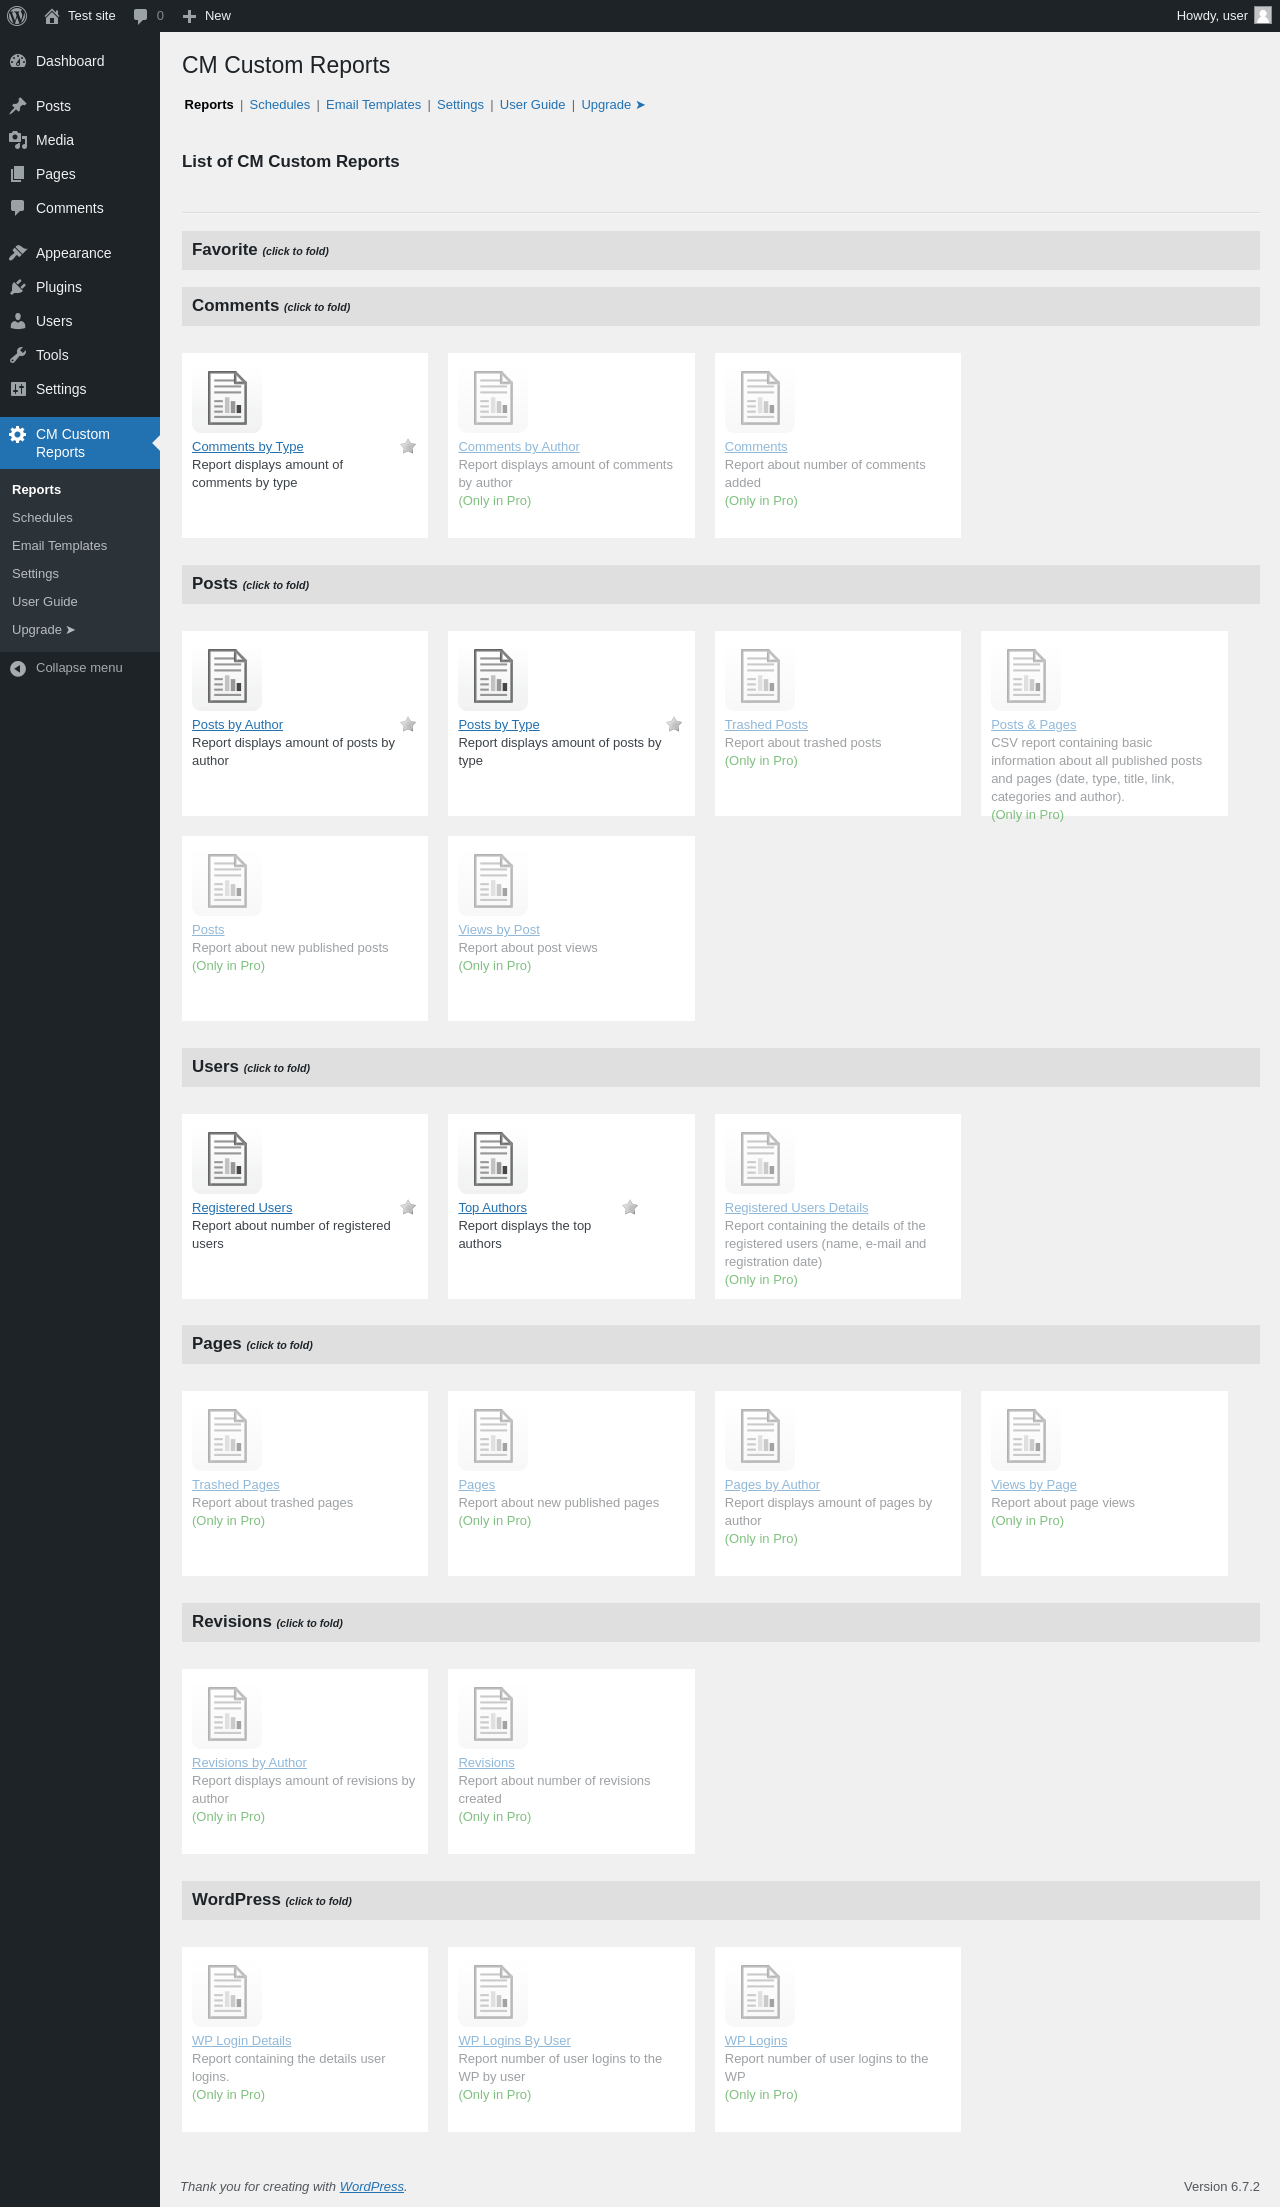Click the Trashed Pages report icon
Viewport: 1280px width, 2207px height.
227,1436
